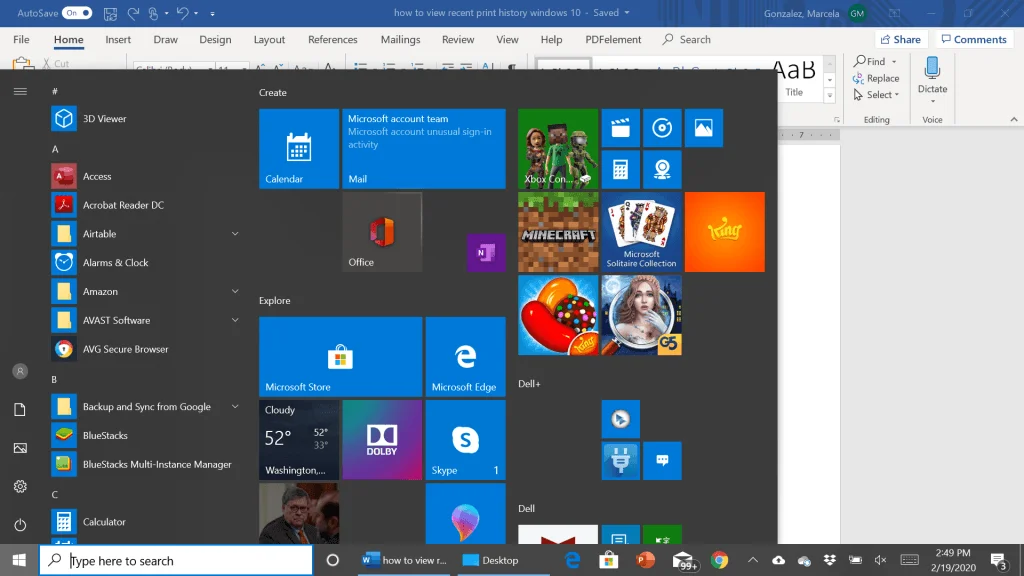The width and height of the screenshot is (1024, 576).
Task: Toggle AutoSave switch in Word
Action: pos(77,13)
